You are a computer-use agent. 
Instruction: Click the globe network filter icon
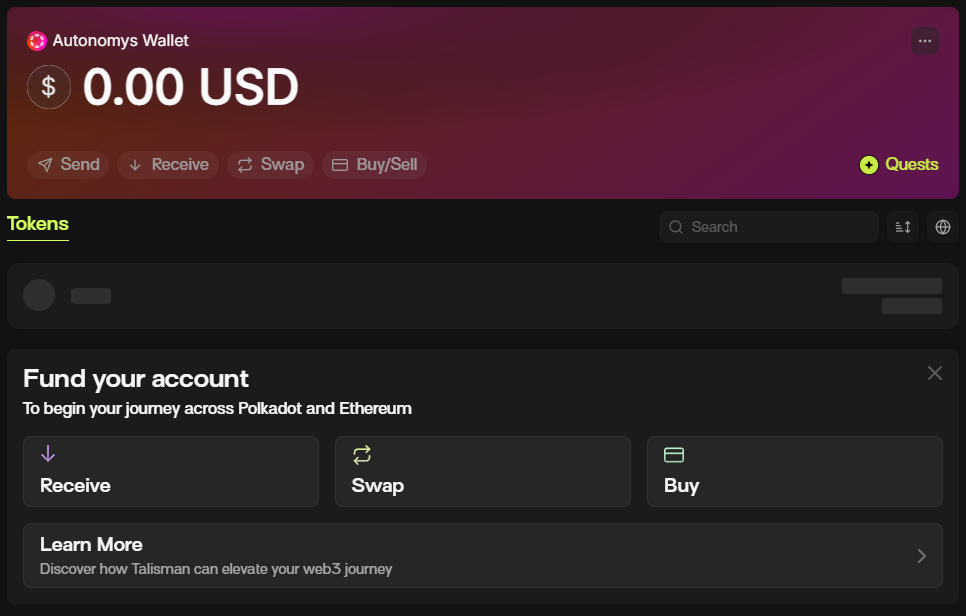pyautogui.click(x=942, y=227)
